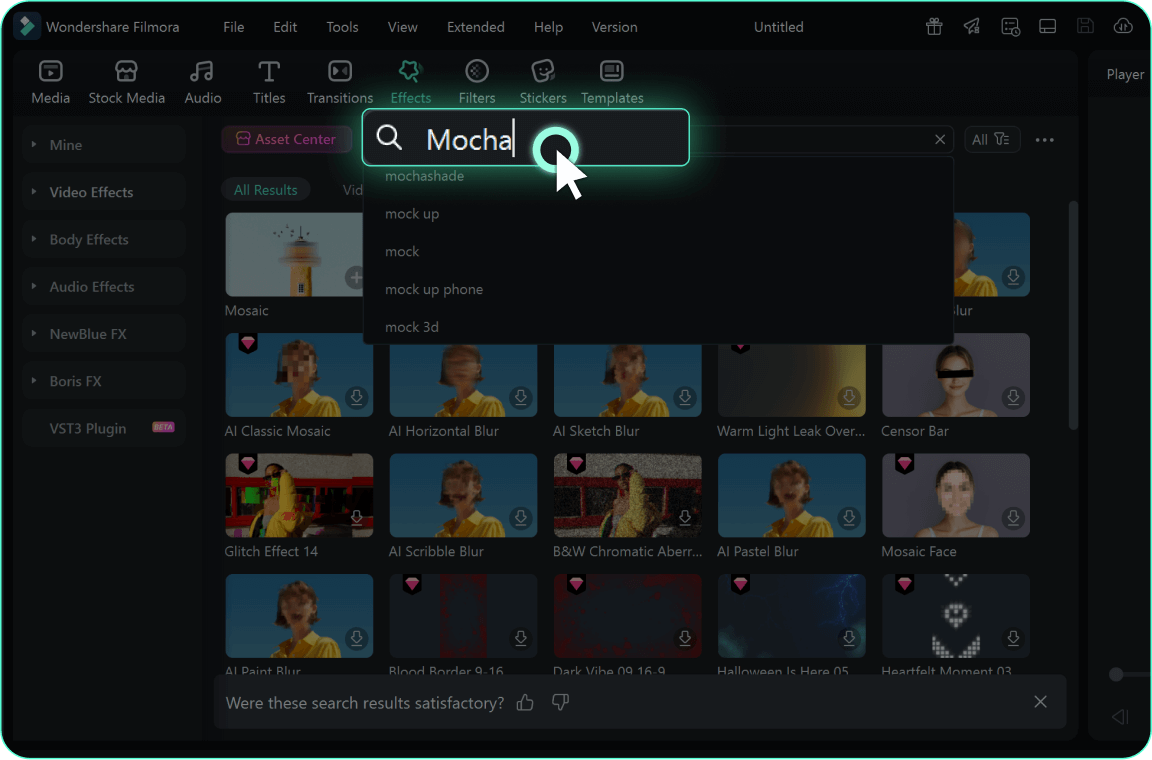Select the B&W Chromatic Aberration thumbnail

tap(627, 495)
